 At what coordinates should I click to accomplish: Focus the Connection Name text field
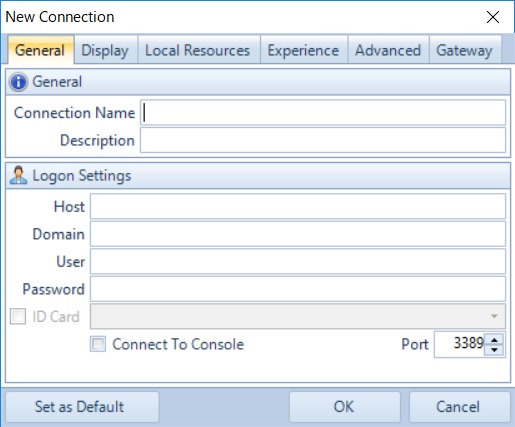tap(323, 113)
